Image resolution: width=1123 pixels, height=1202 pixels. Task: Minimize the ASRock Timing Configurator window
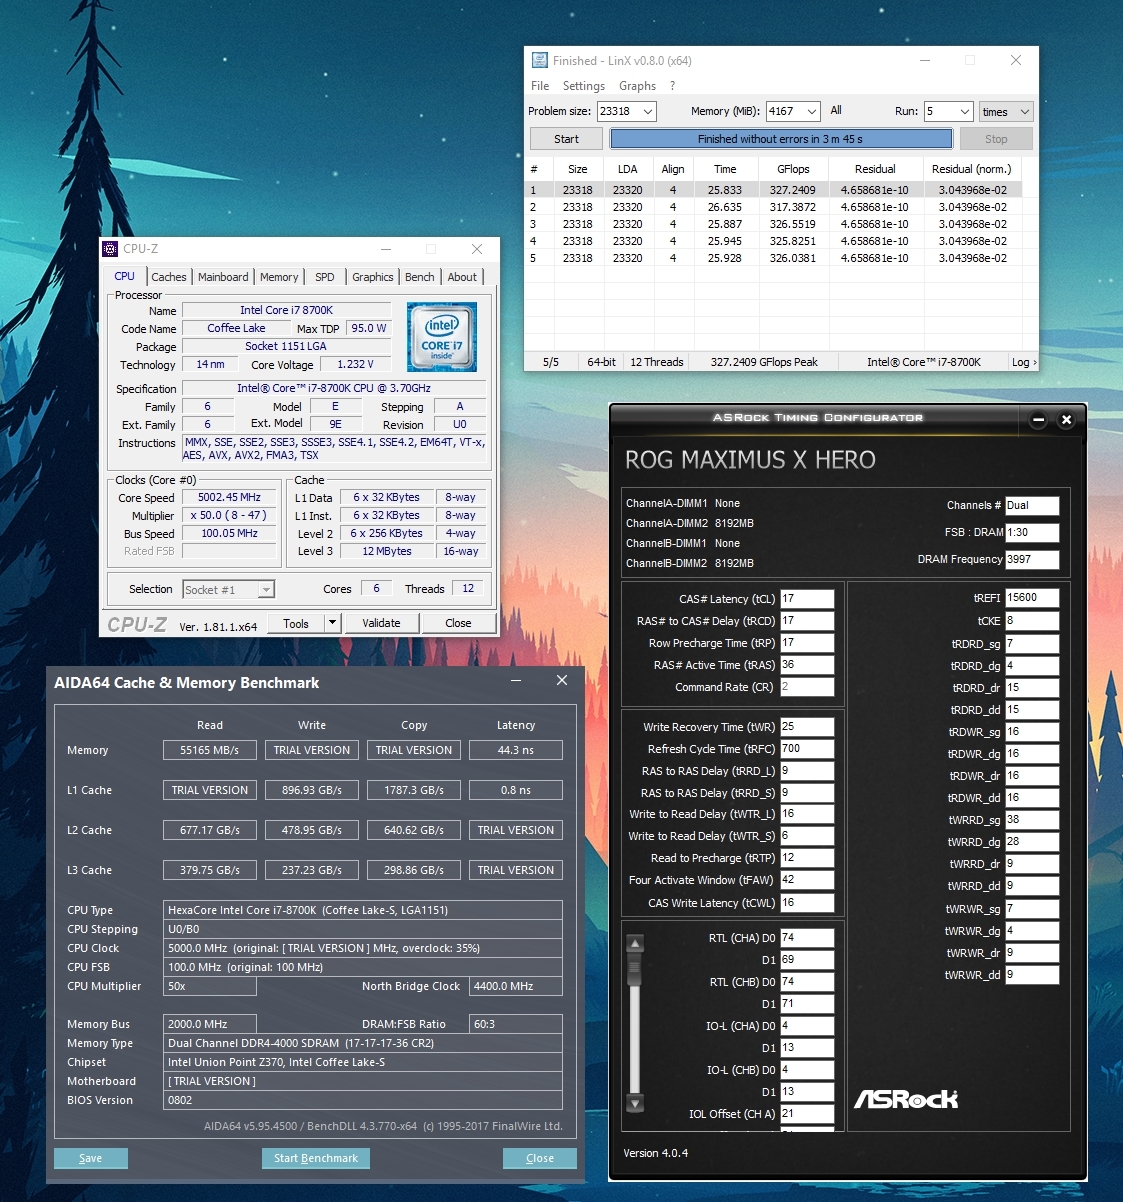click(1038, 419)
